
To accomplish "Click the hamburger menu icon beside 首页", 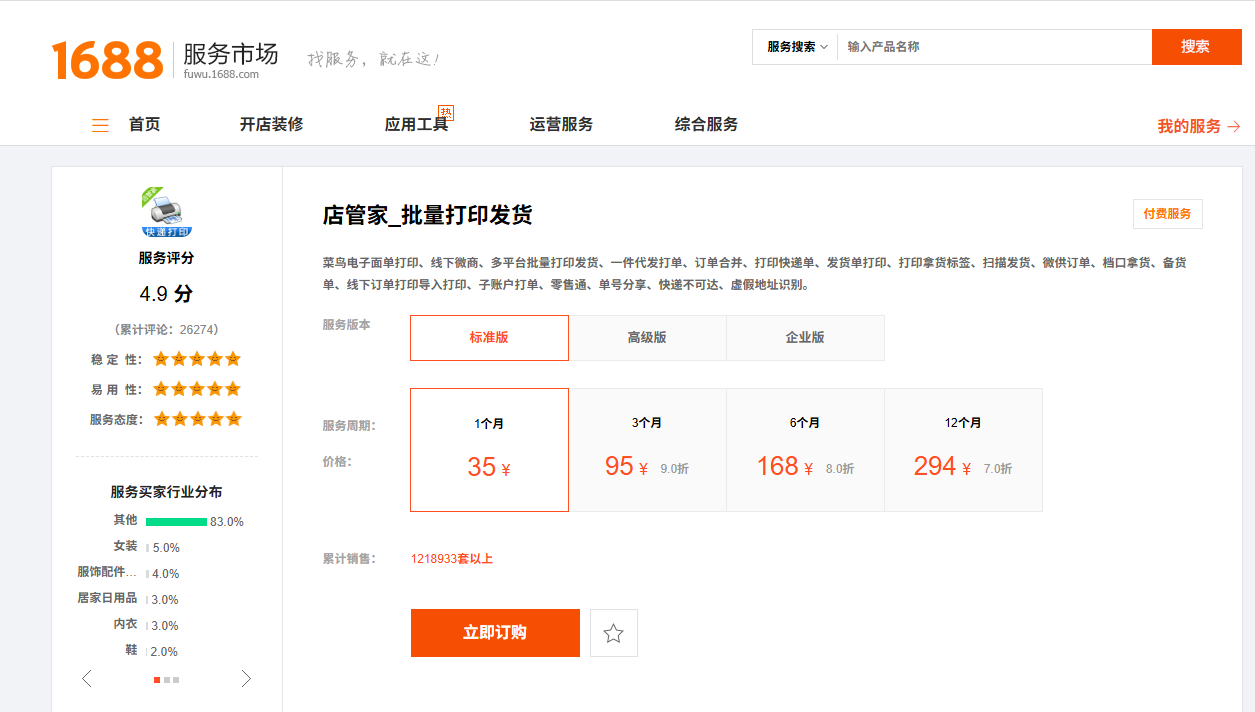I will [100, 125].
